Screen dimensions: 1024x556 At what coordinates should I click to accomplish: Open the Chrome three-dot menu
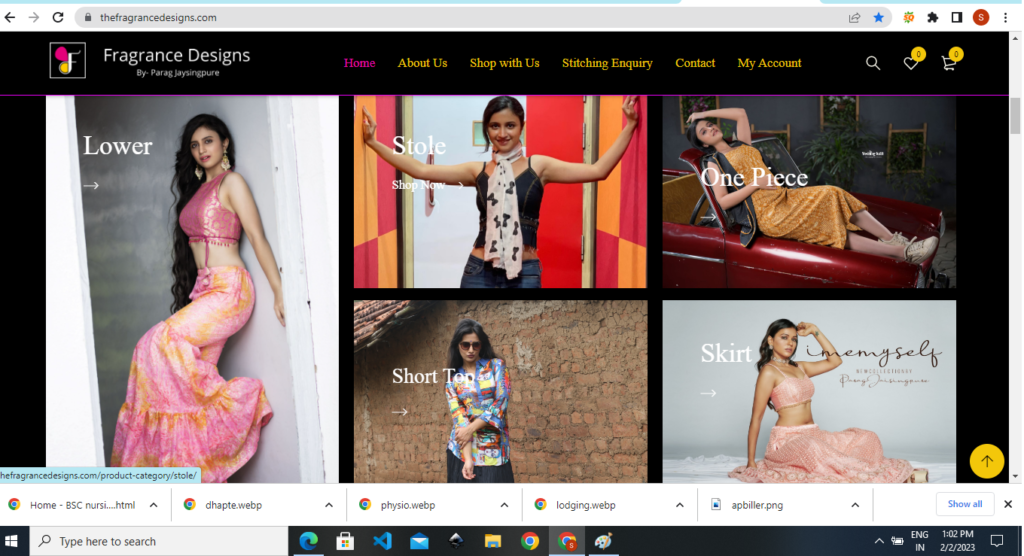click(x=1006, y=18)
